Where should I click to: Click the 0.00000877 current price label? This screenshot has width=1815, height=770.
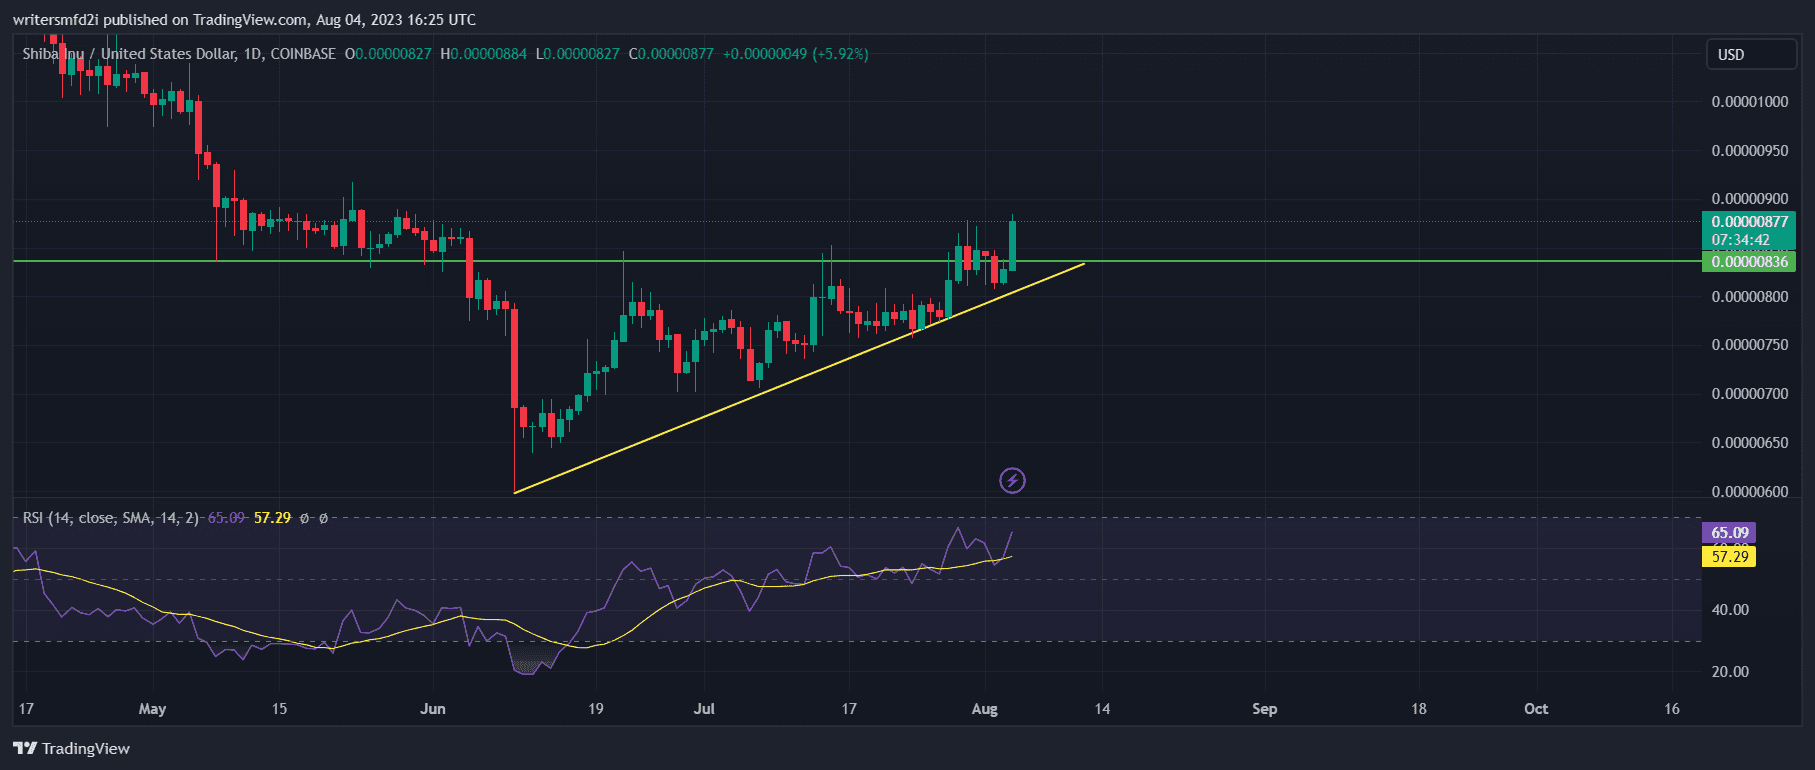coord(1749,222)
